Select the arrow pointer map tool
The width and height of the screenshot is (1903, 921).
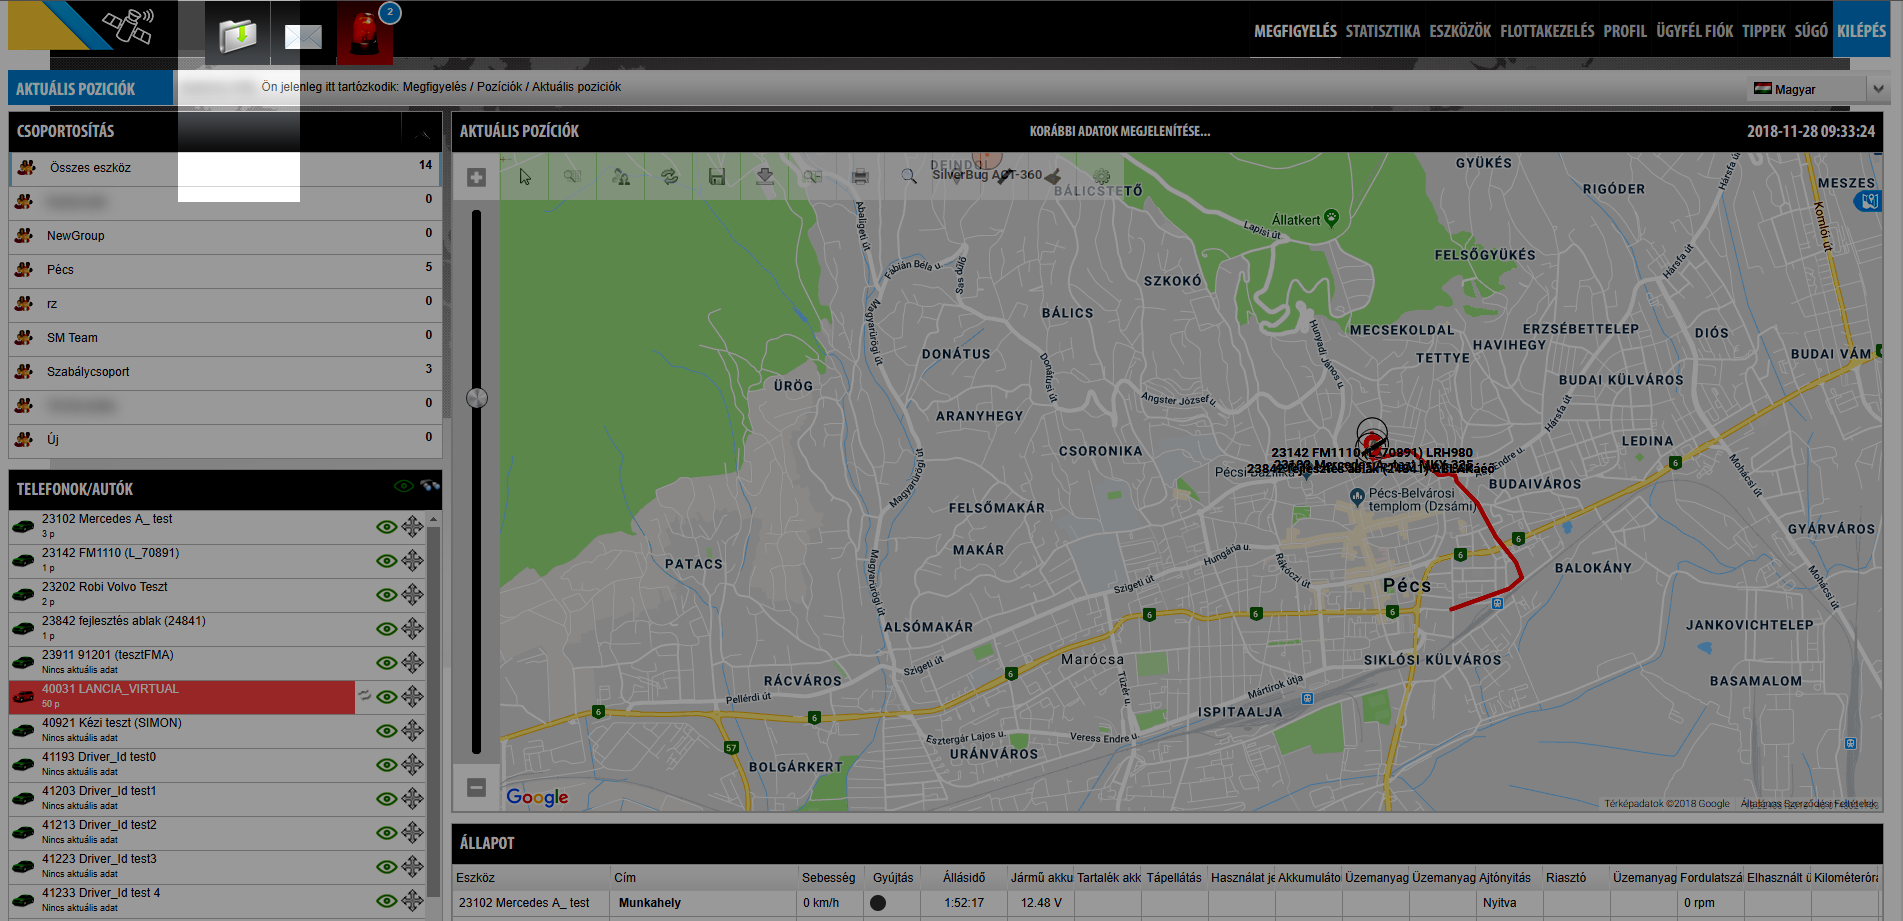[525, 177]
